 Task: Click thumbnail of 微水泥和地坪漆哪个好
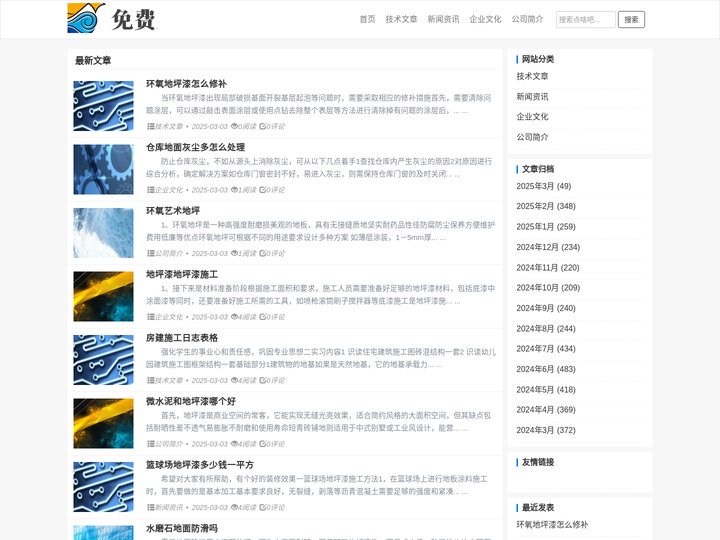click(103, 423)
